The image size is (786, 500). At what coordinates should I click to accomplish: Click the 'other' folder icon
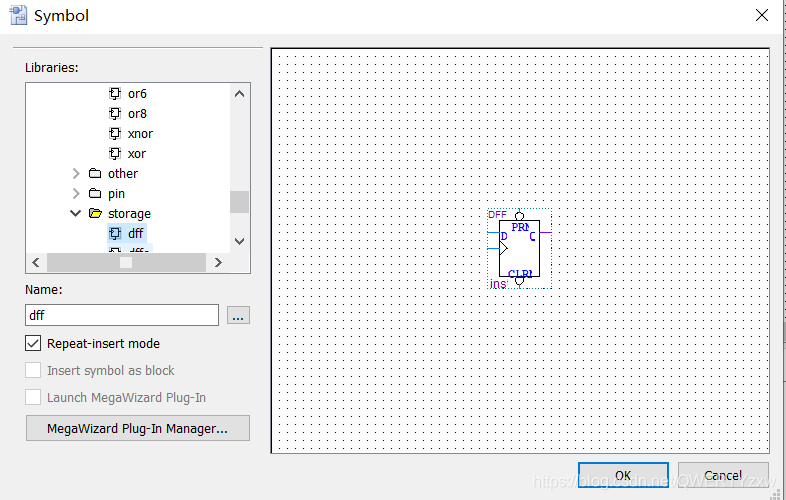point(95,174)
